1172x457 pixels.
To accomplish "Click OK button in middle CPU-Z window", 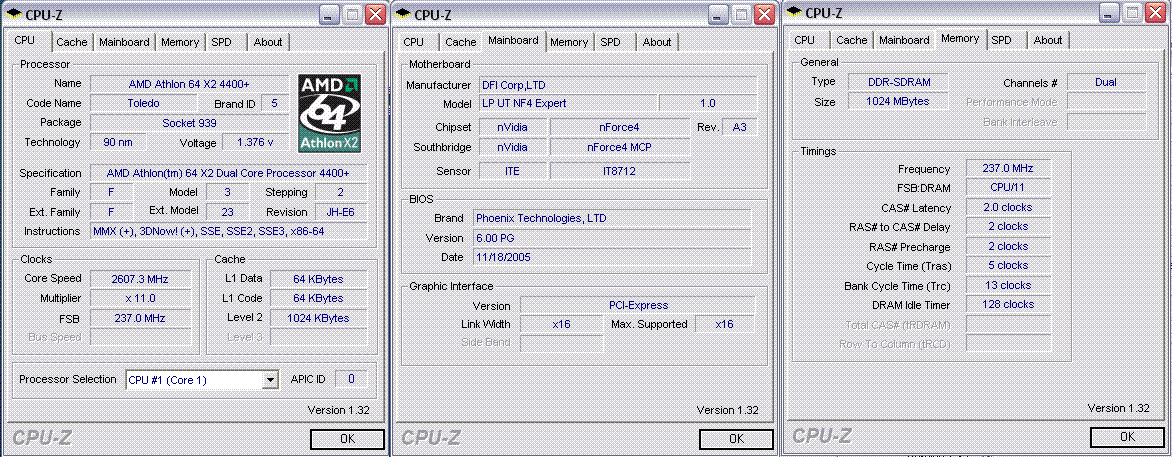I will pos(735,438).
